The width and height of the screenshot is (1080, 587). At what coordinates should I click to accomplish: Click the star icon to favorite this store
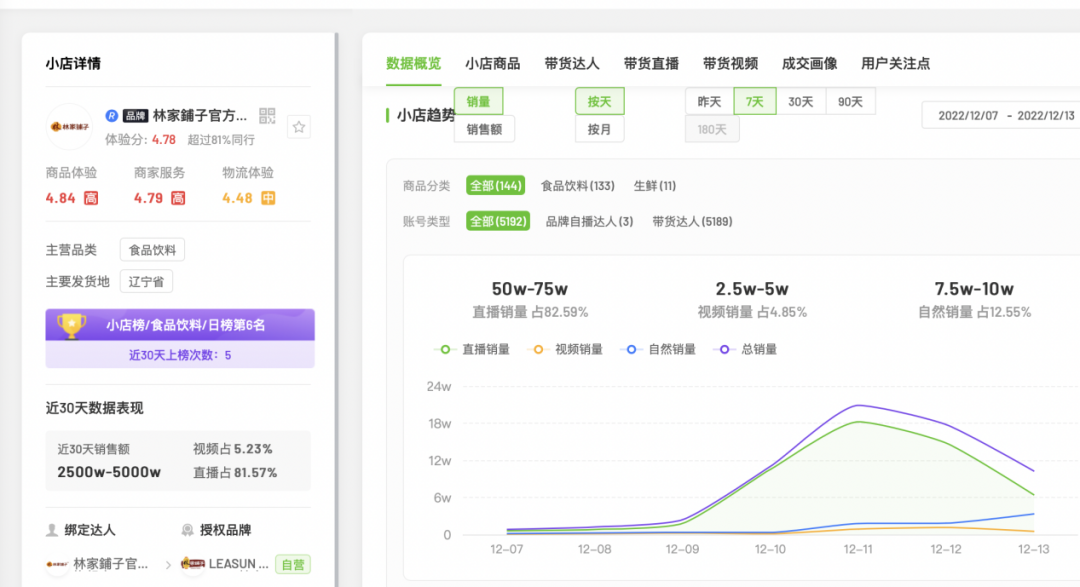[299, 126]
